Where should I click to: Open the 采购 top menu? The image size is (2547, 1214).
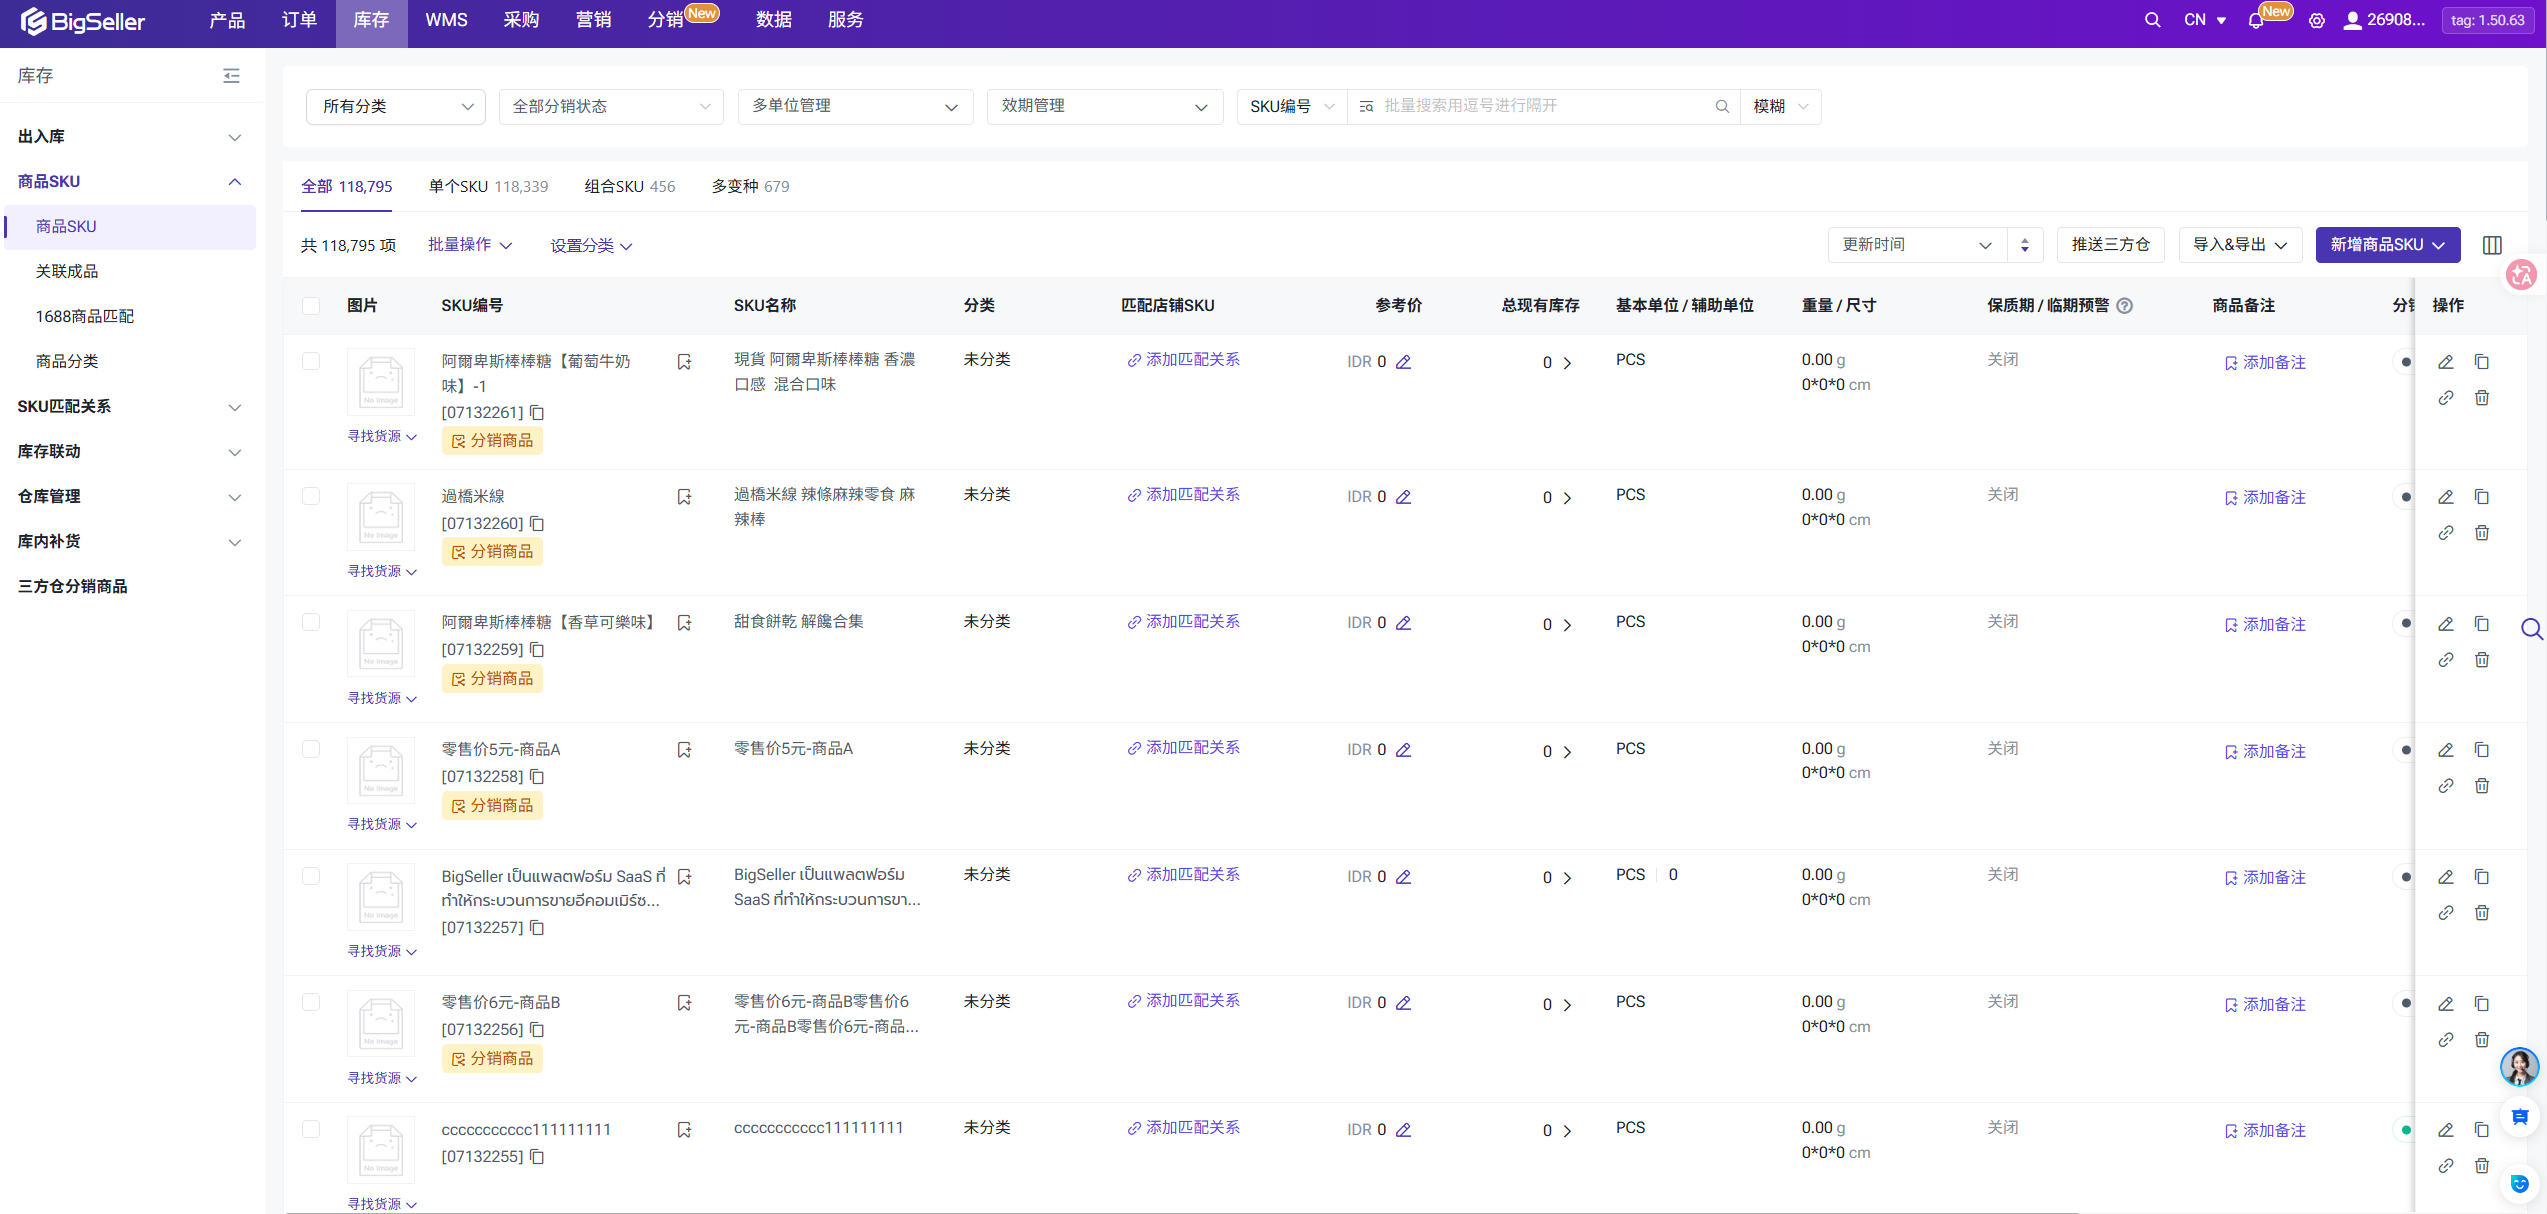(521, 20)
